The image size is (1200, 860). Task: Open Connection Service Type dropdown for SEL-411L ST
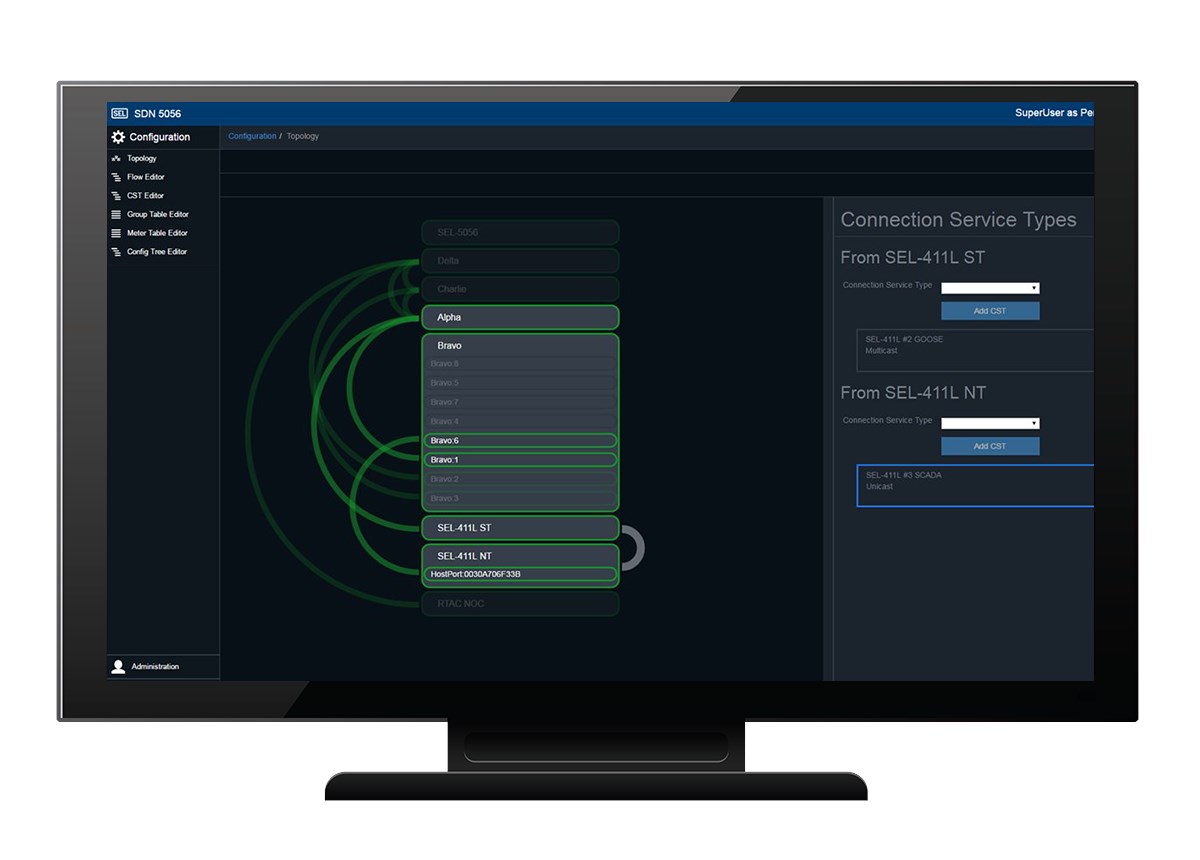tap(990, 288)
